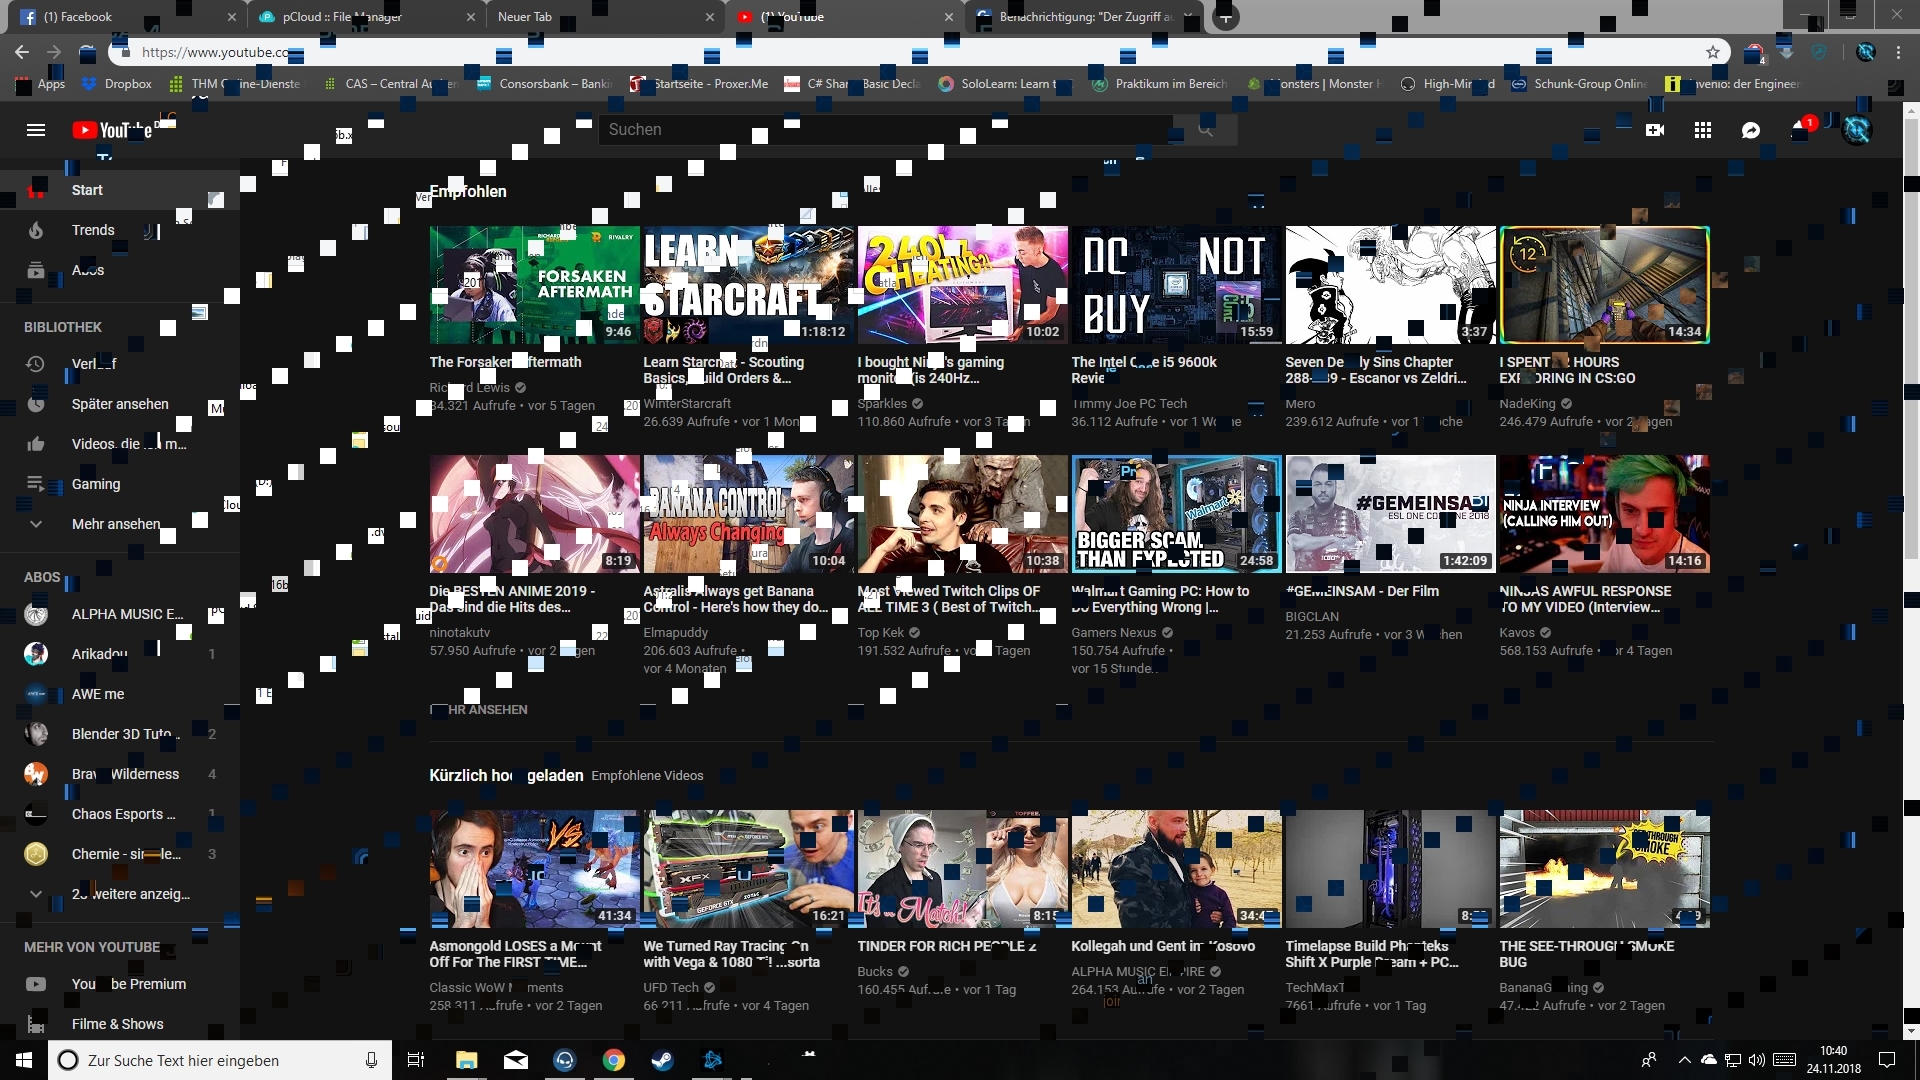1920x1080 pixels.
Task: Open the notifications bell icon
Action: click(1799, 130)
